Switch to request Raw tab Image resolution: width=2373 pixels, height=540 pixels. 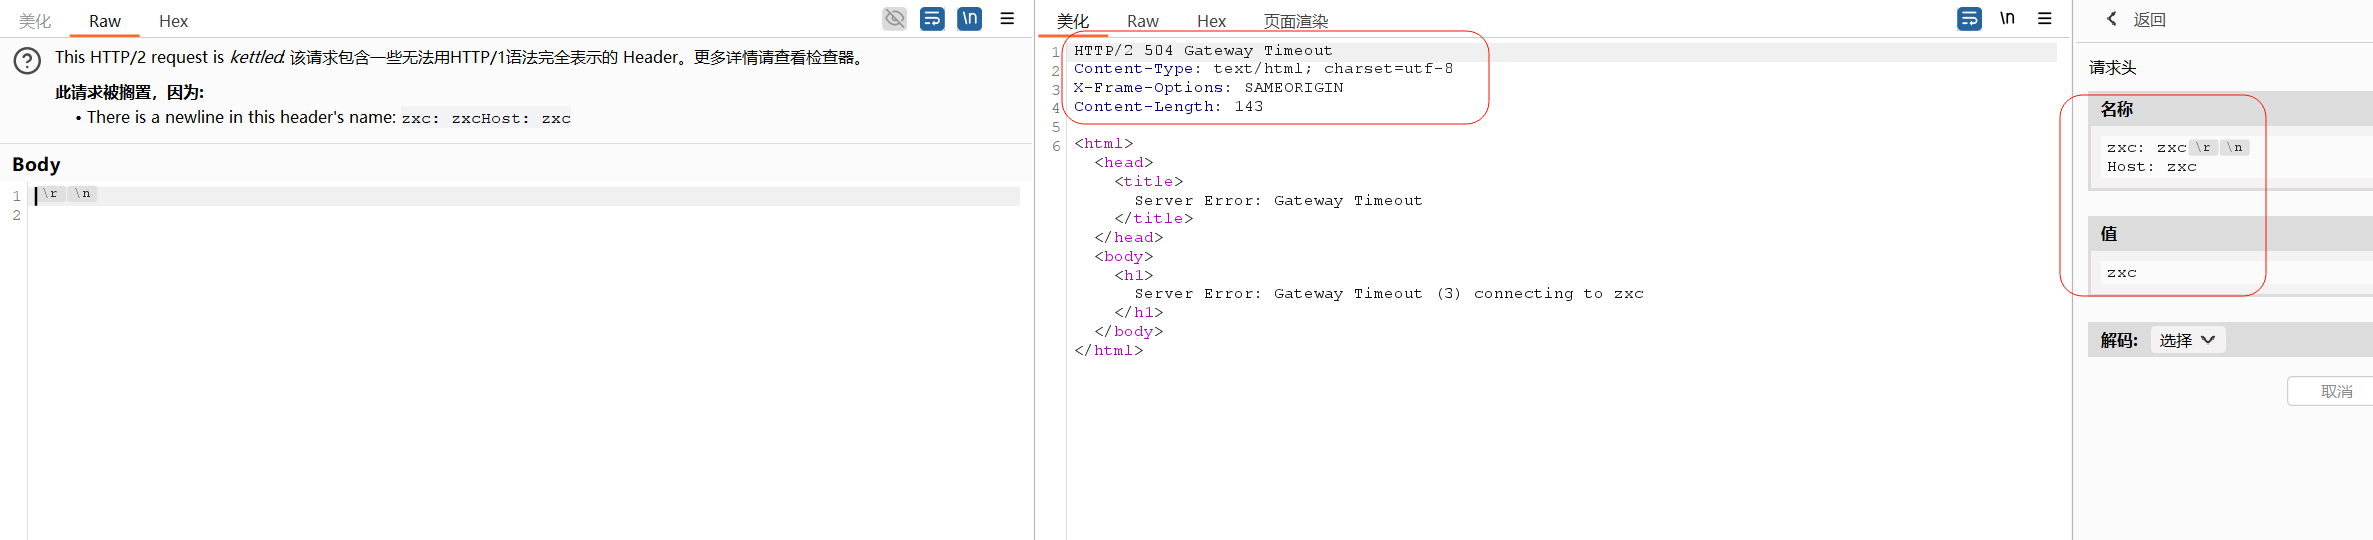[x=104, y=21]
